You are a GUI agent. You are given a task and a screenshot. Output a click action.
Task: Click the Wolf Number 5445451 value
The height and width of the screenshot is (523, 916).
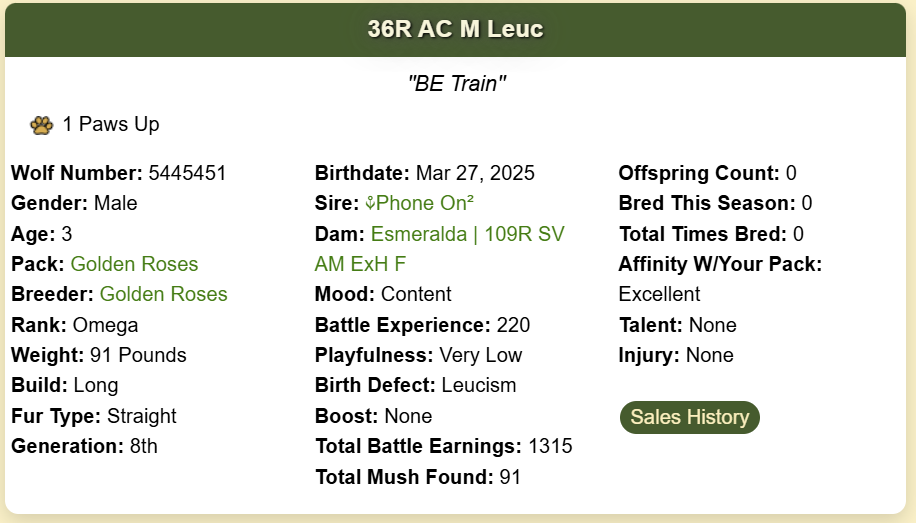tap(187, 173)
